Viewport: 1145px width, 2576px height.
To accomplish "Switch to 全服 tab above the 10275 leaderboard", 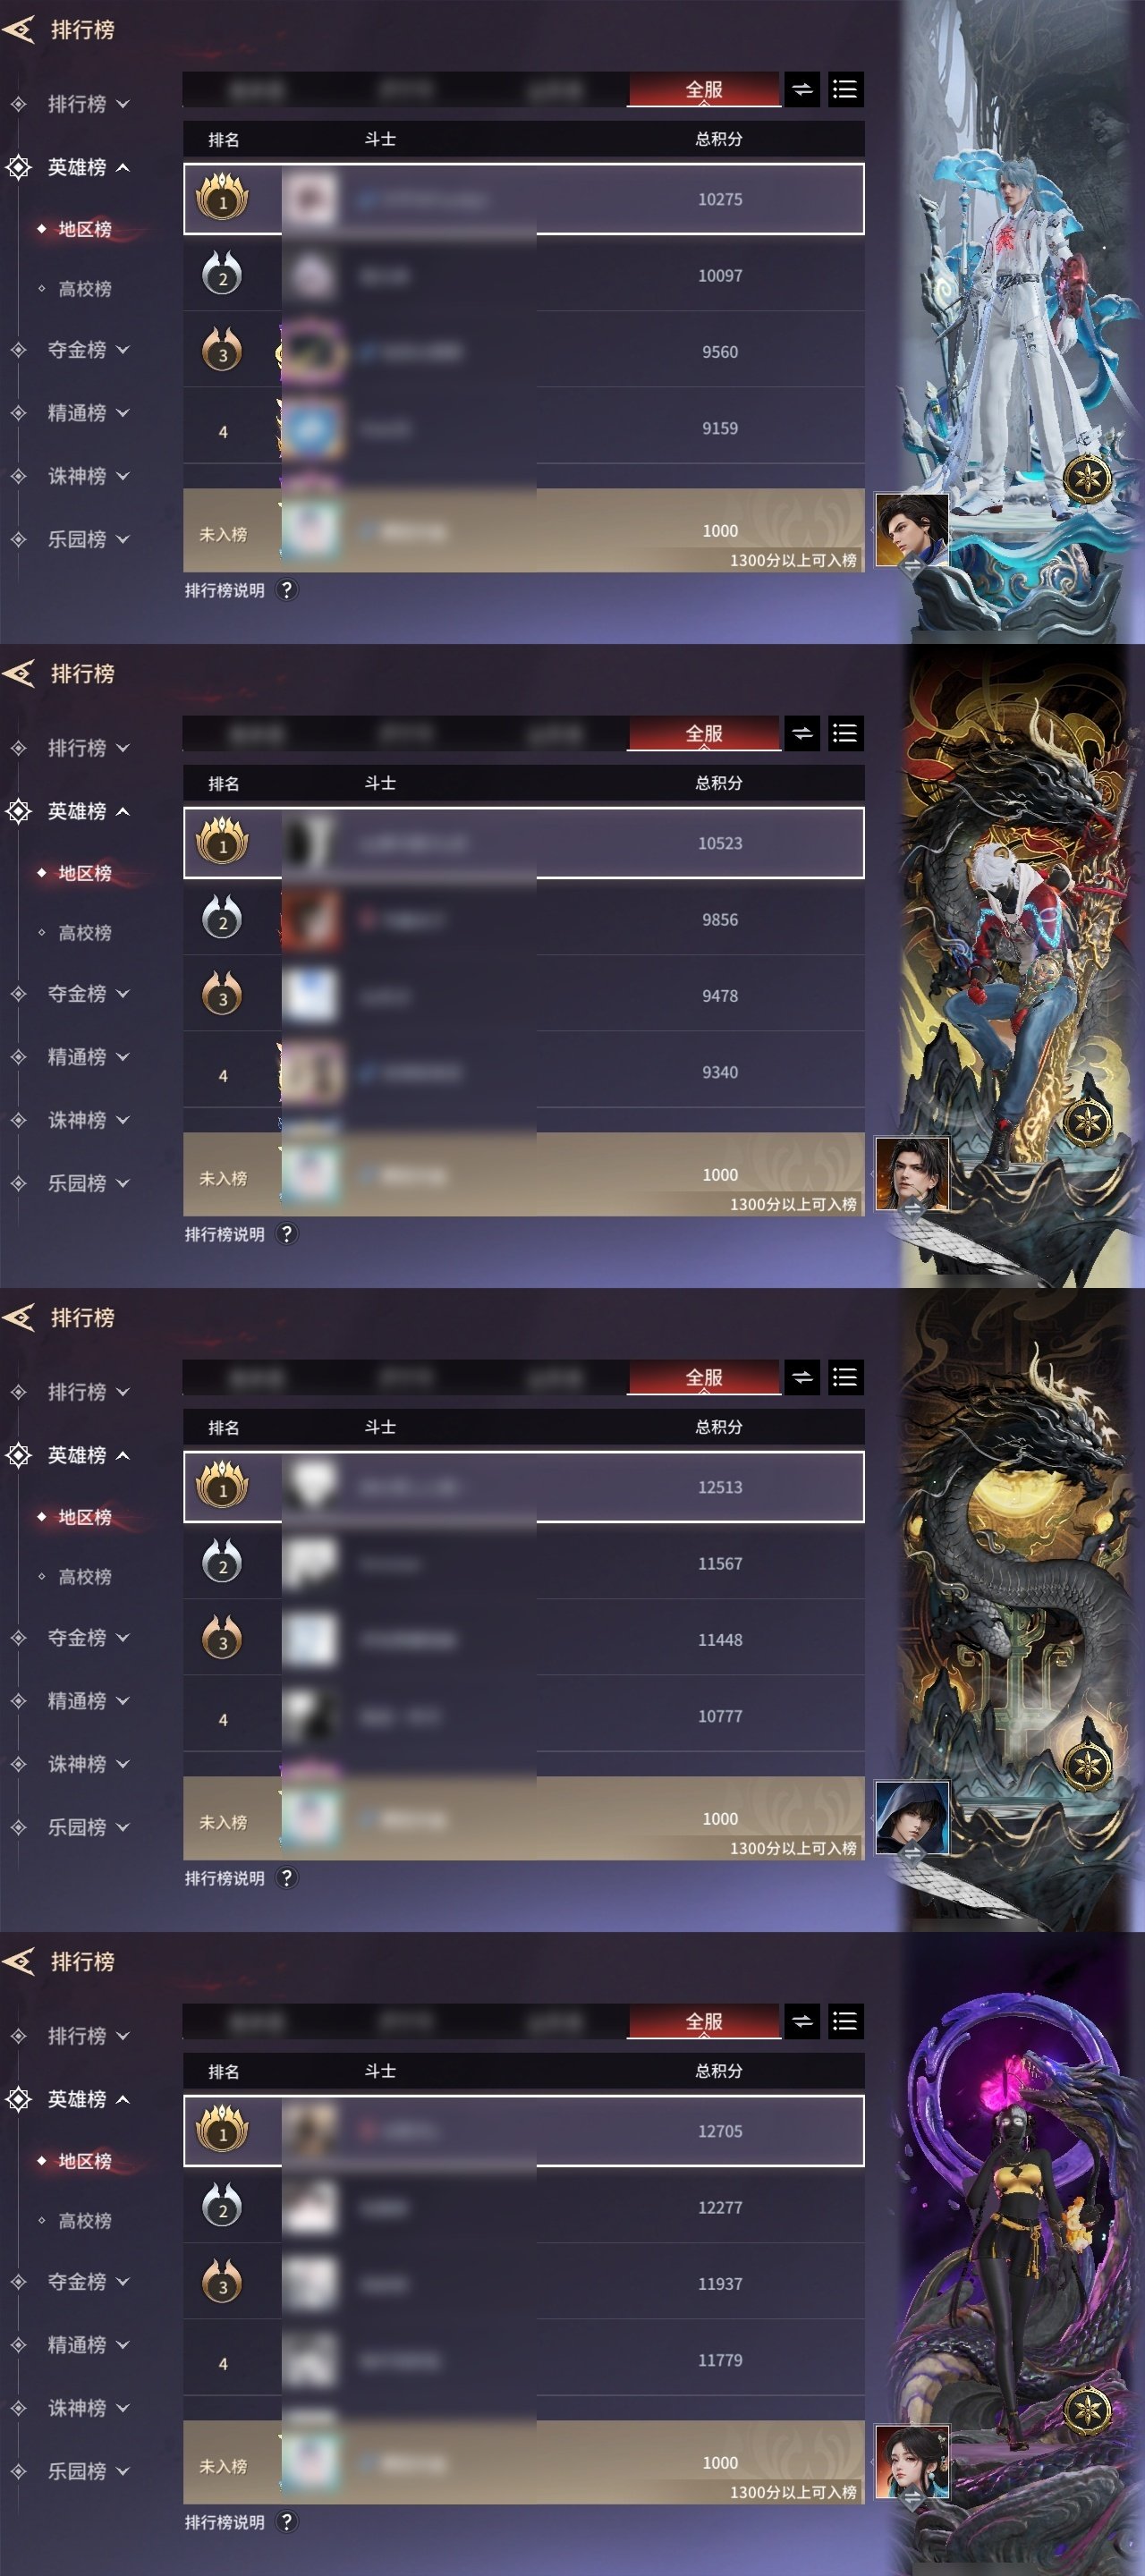I will point(704,90).
